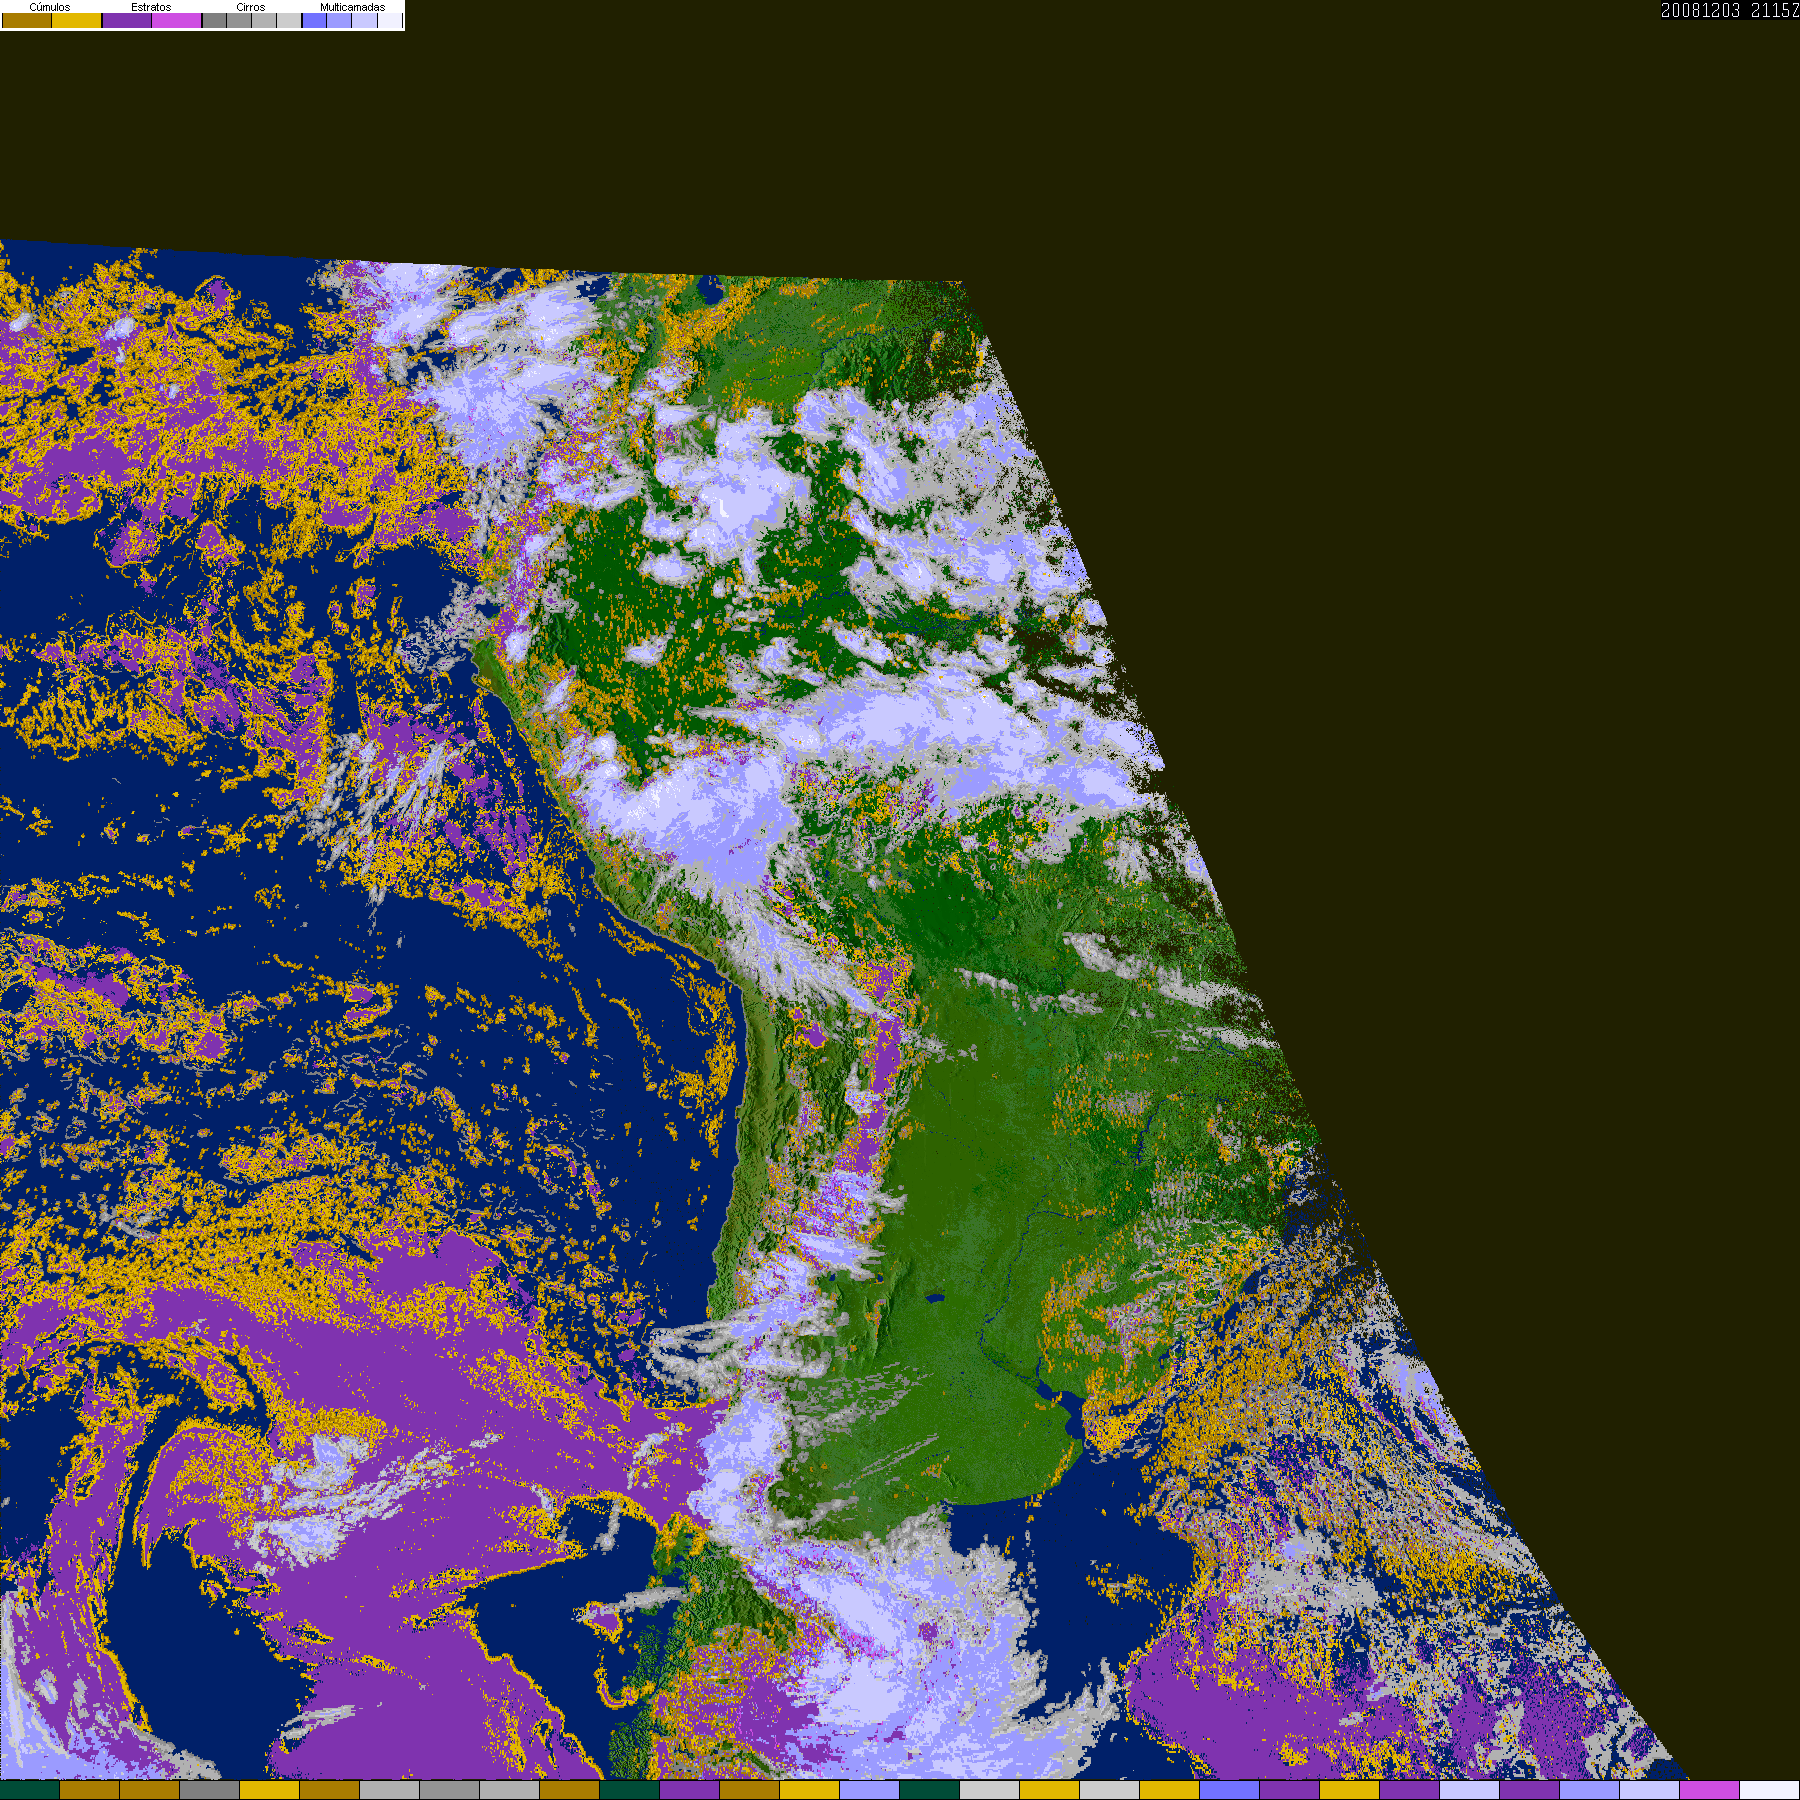Click the final white cell in bottom strip
The image size is (1800, 1800).
[1770, 1790]
